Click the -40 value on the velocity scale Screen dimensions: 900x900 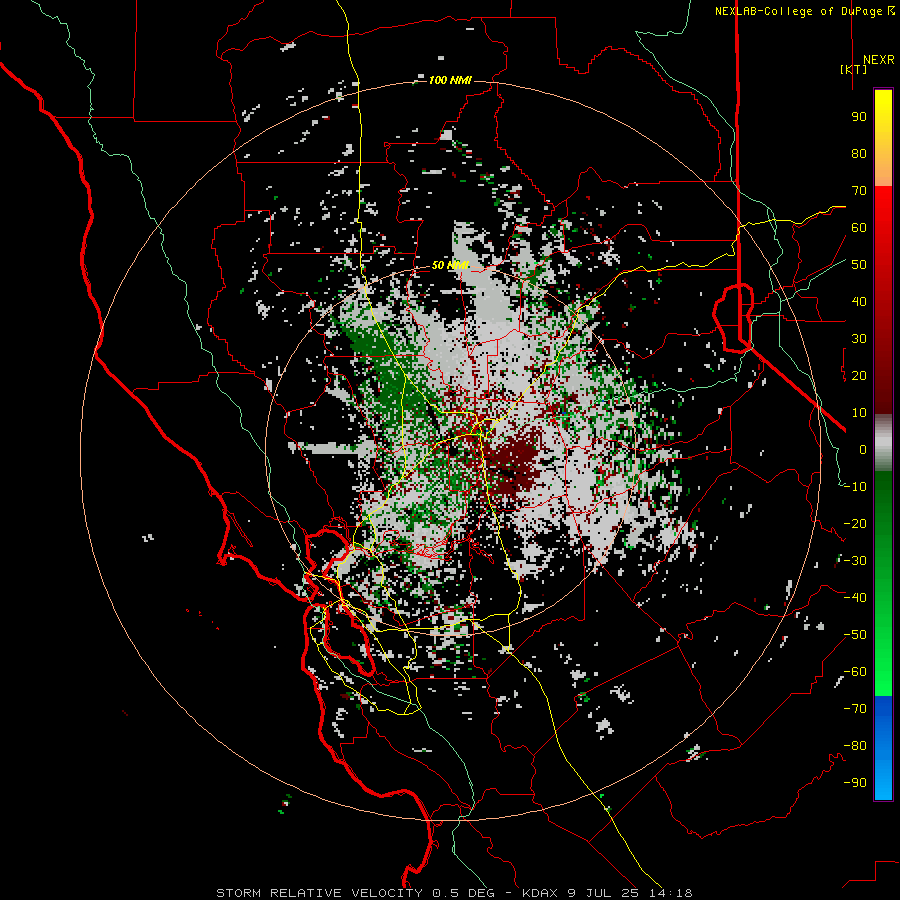coord(855,598)
